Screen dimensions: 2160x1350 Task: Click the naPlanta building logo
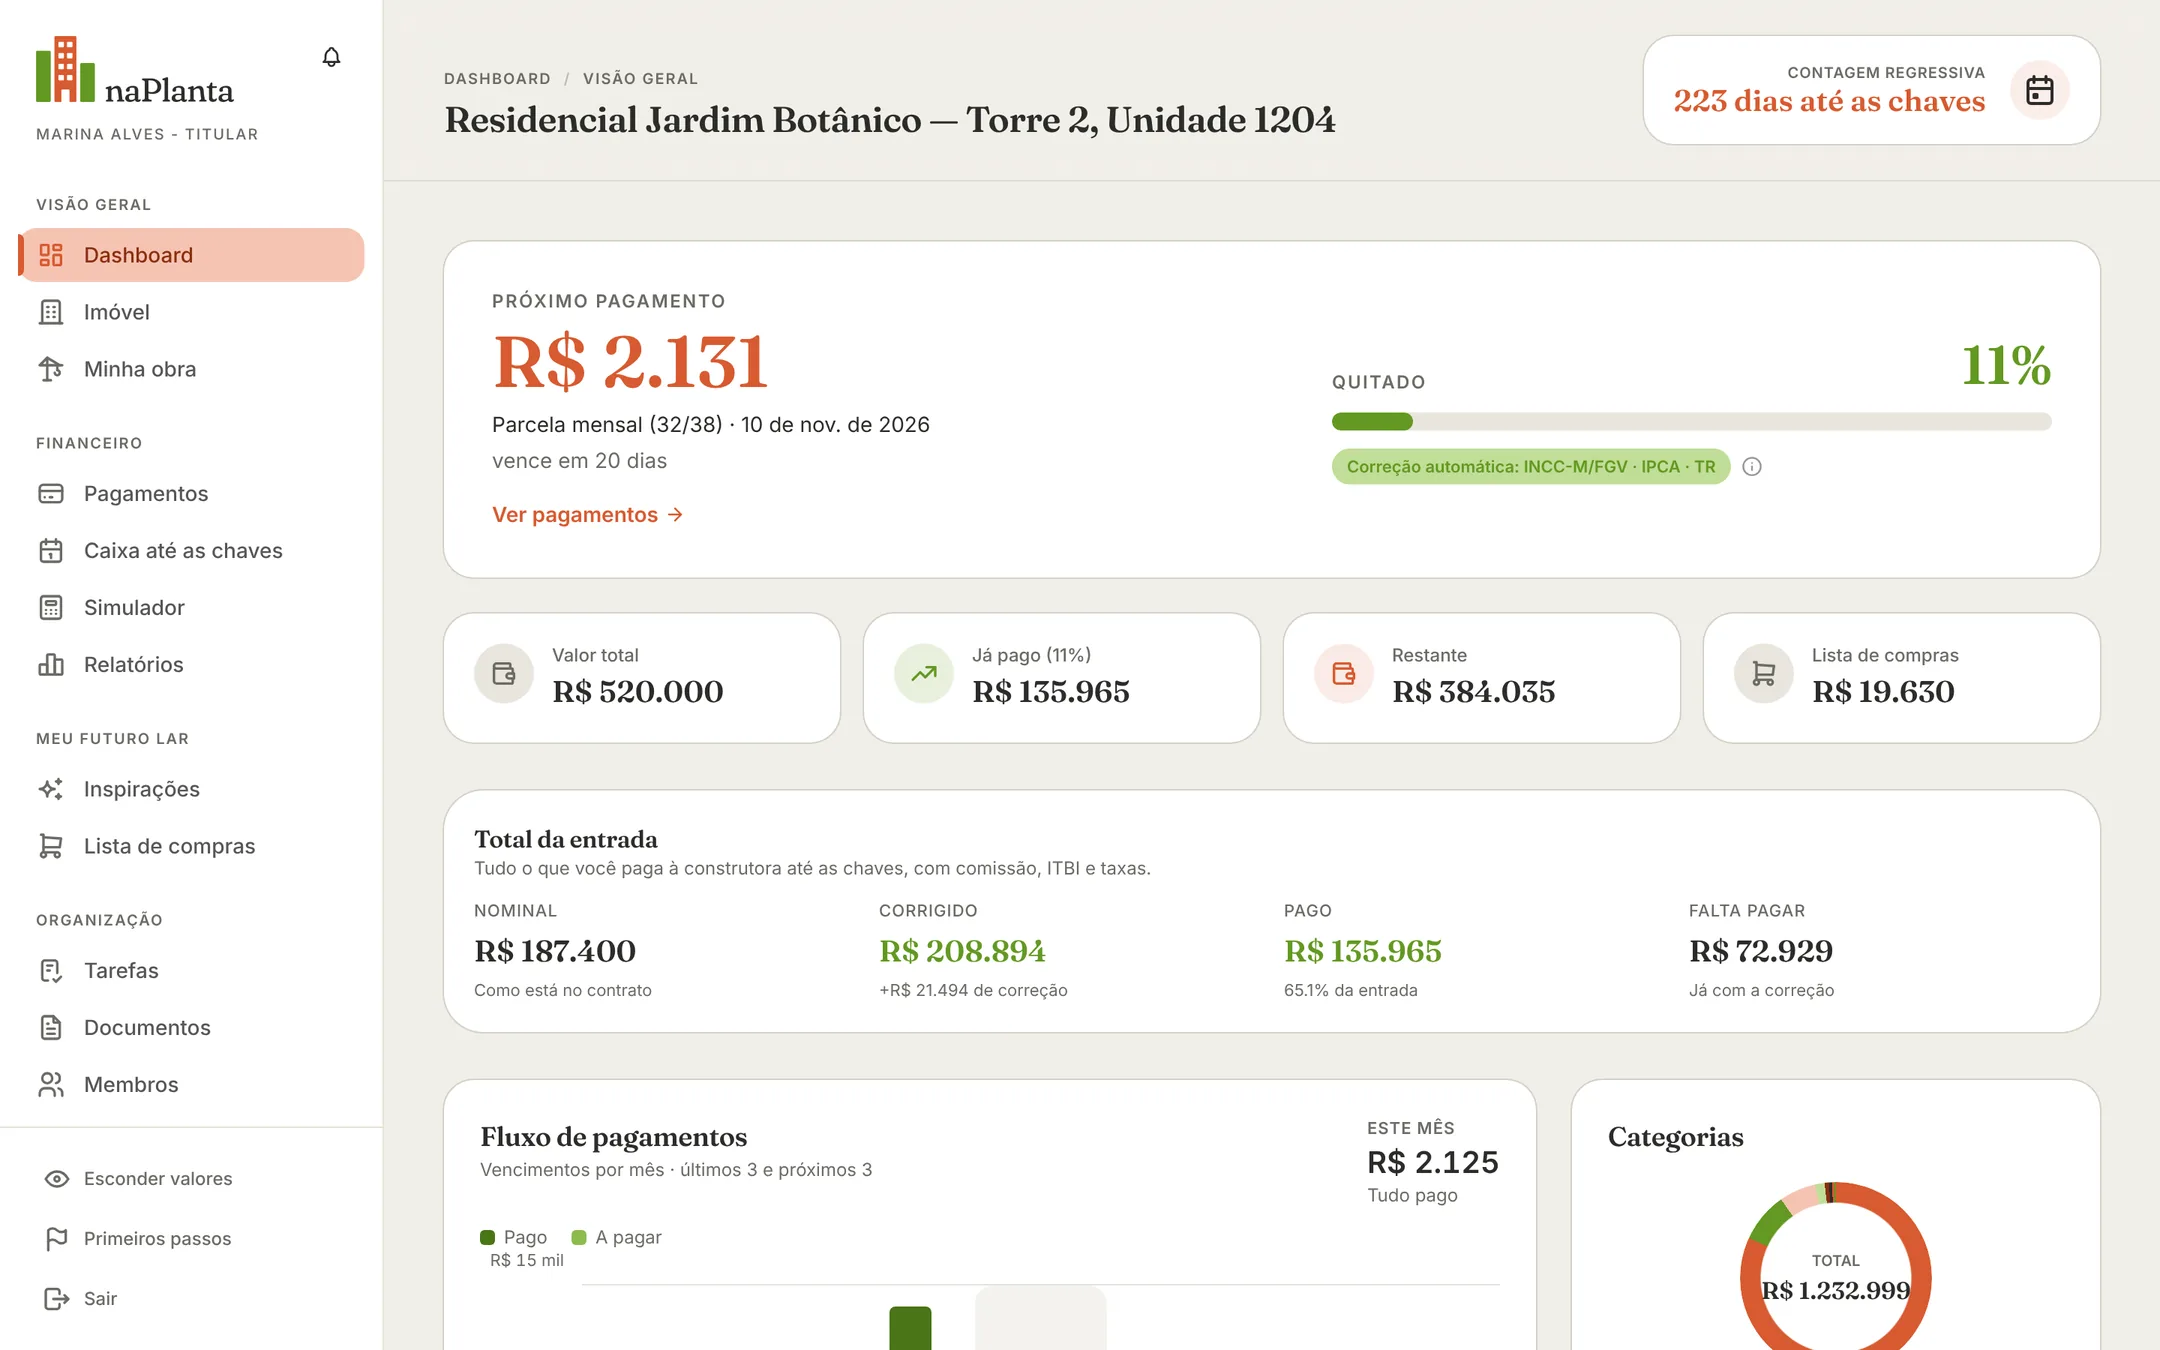click(66, 69)
